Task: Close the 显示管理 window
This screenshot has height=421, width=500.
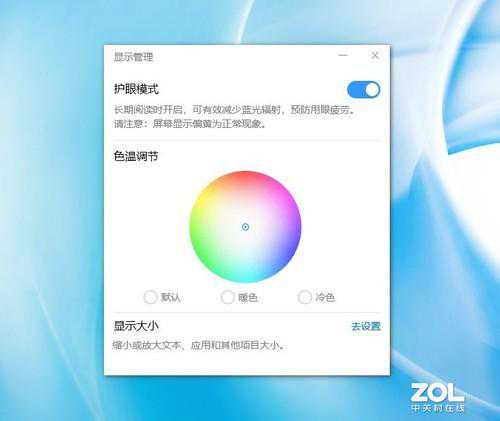Action: [375, 55]
